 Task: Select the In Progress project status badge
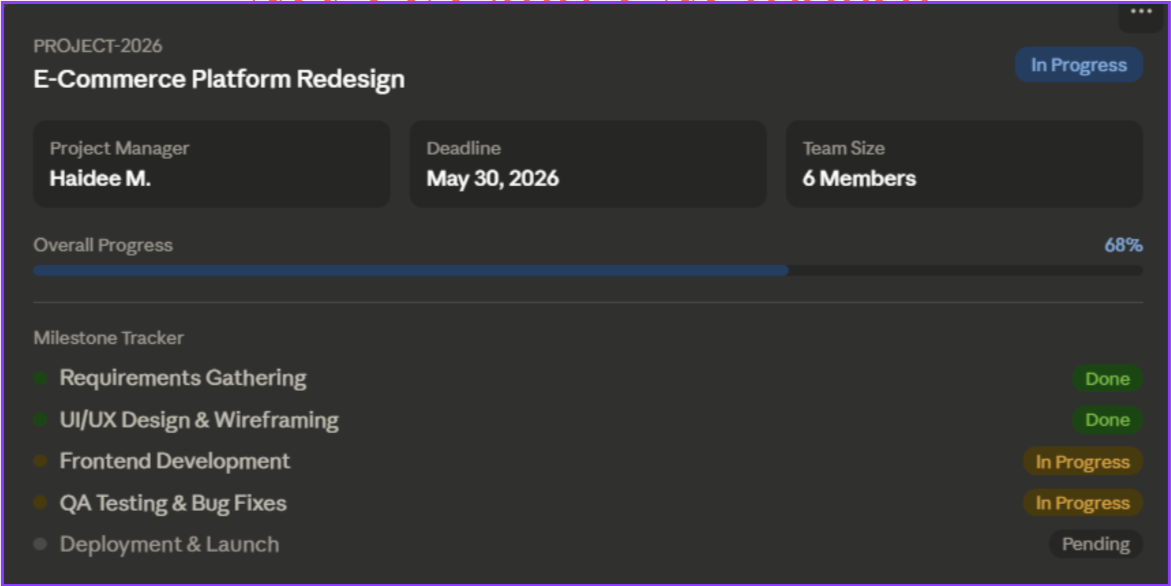(x=1079, y=64)
